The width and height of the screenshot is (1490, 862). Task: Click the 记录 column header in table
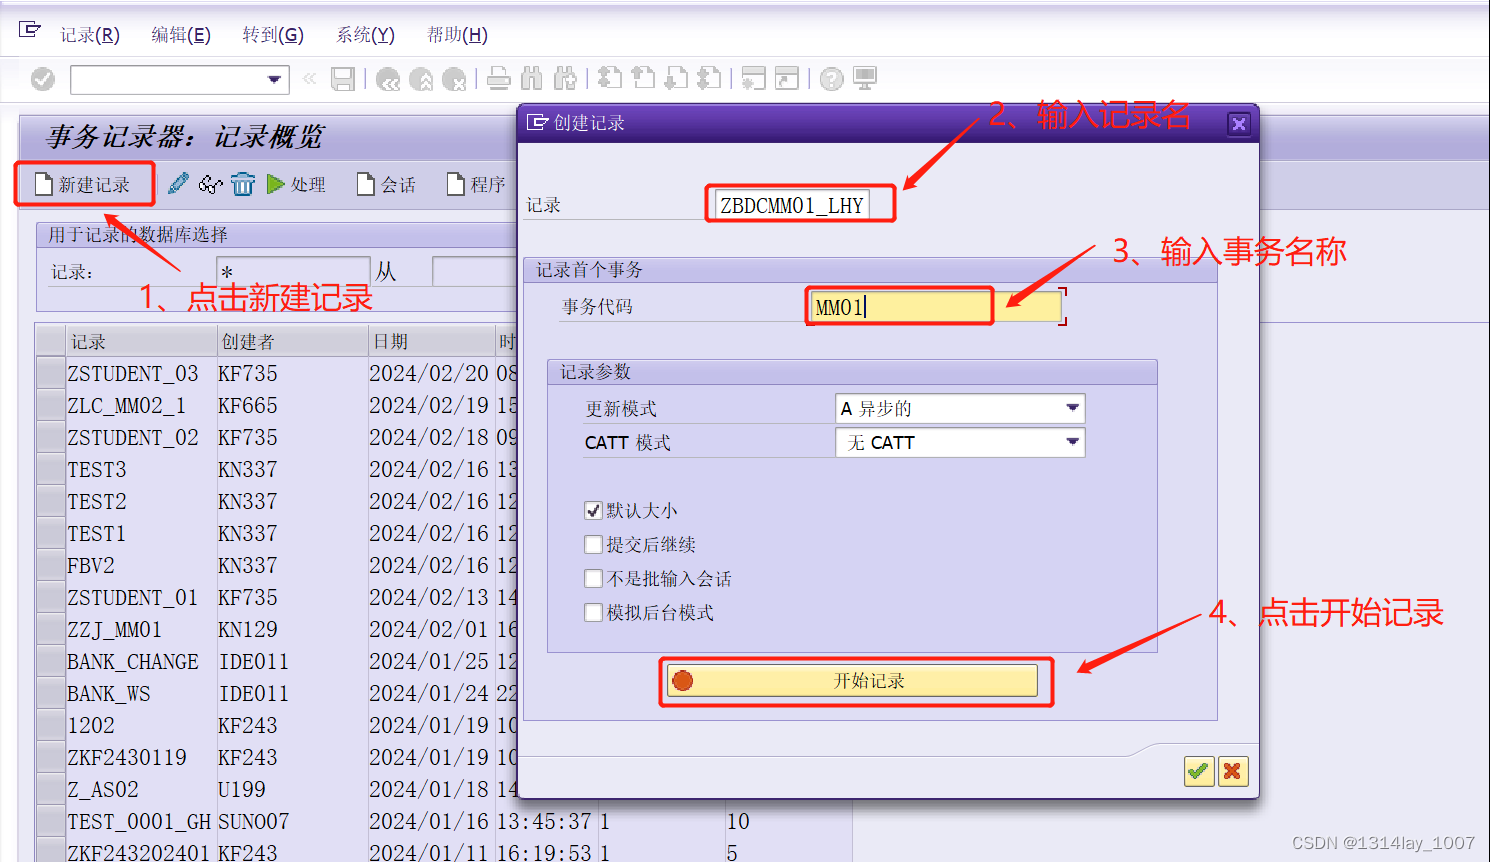pyautogui.click(x=140, y=341)
